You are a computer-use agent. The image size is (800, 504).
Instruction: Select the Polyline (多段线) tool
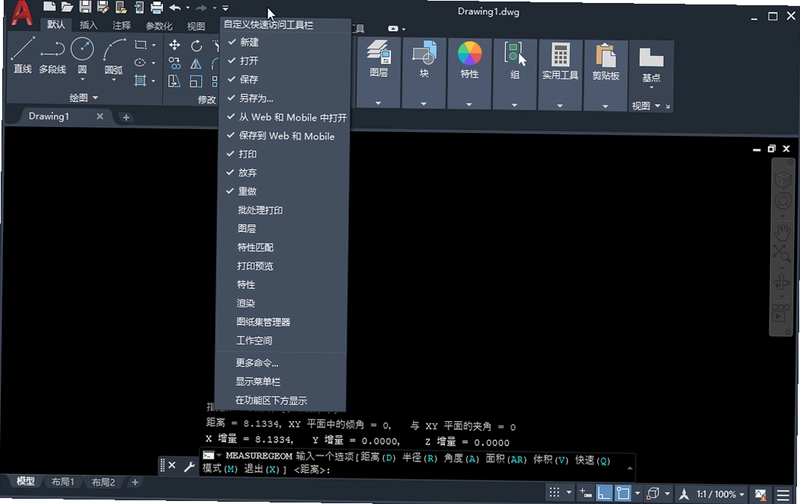click(53, 56)
